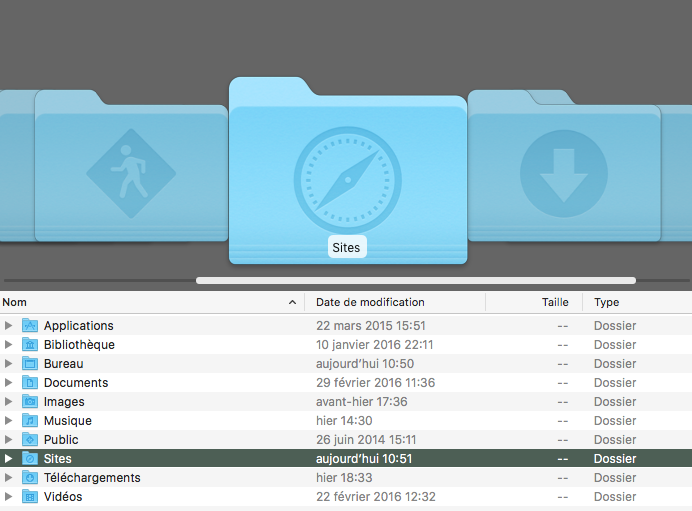Click date "22 février 2016 12:32"
The width and height of the screenshot is (692, 511).
point(376,496)
